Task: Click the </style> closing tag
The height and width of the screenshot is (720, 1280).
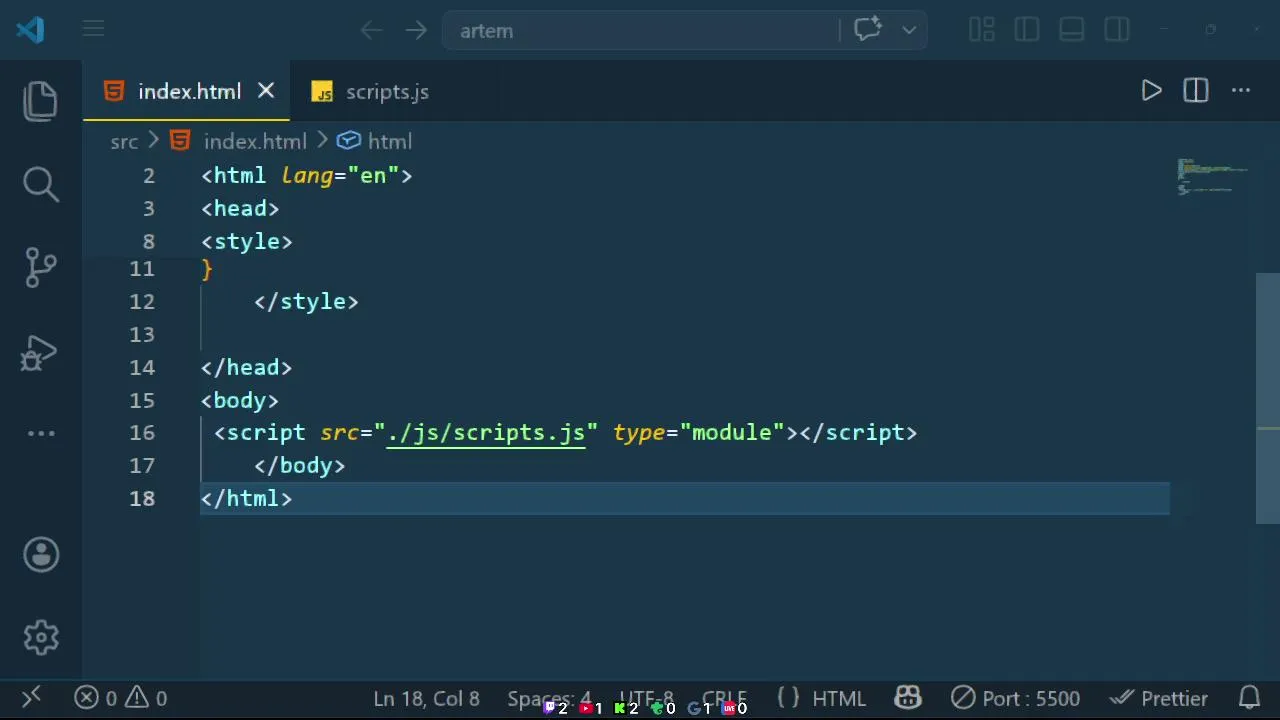Action: point(306,302)
